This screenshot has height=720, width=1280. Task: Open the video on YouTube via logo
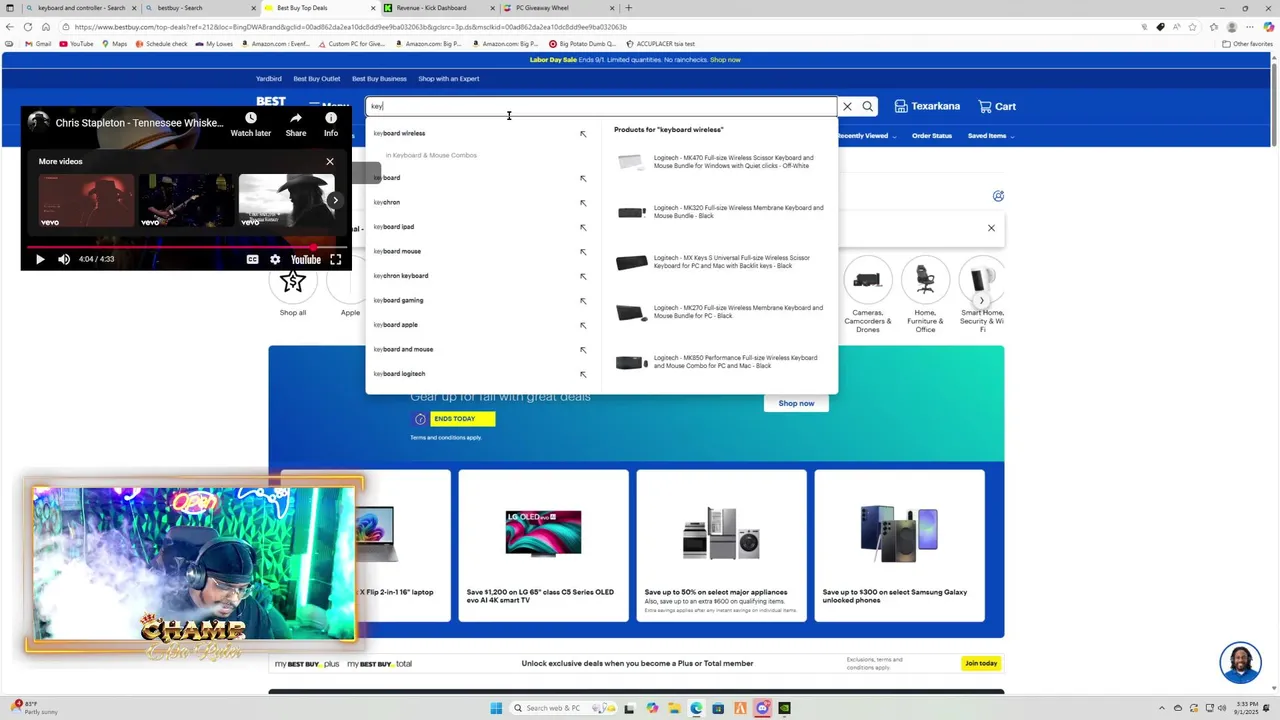pos(305,259)
